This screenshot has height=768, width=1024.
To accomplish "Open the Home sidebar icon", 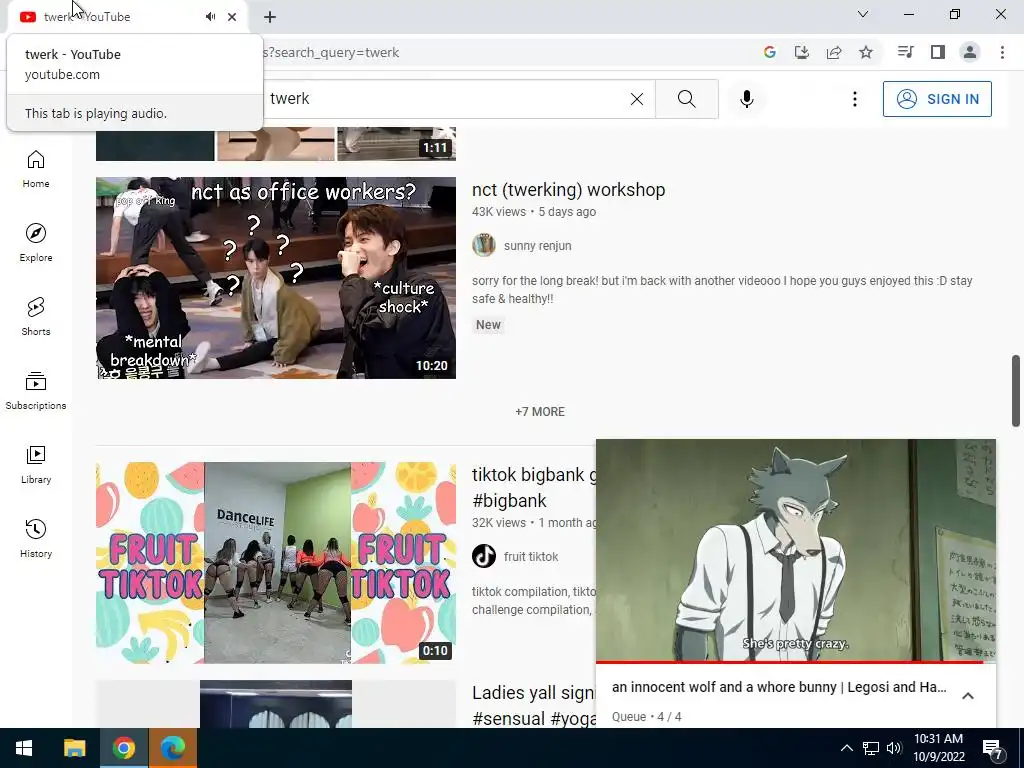I will tap(36, 168).
